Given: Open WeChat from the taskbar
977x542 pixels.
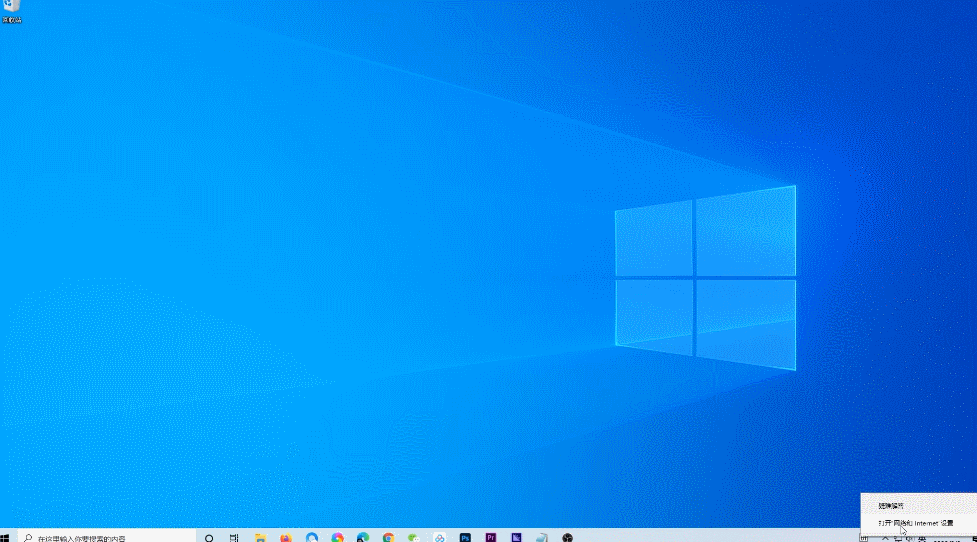Looking at the screenshot, I should [x=414, y=538].
